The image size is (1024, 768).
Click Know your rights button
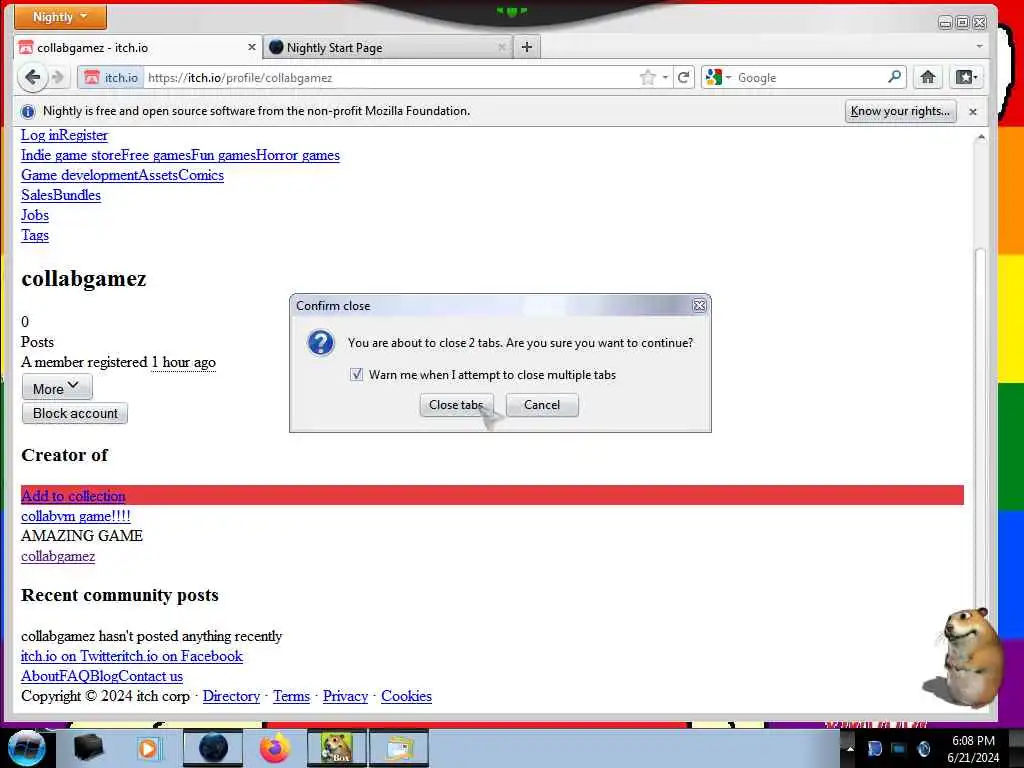[900, 112]
